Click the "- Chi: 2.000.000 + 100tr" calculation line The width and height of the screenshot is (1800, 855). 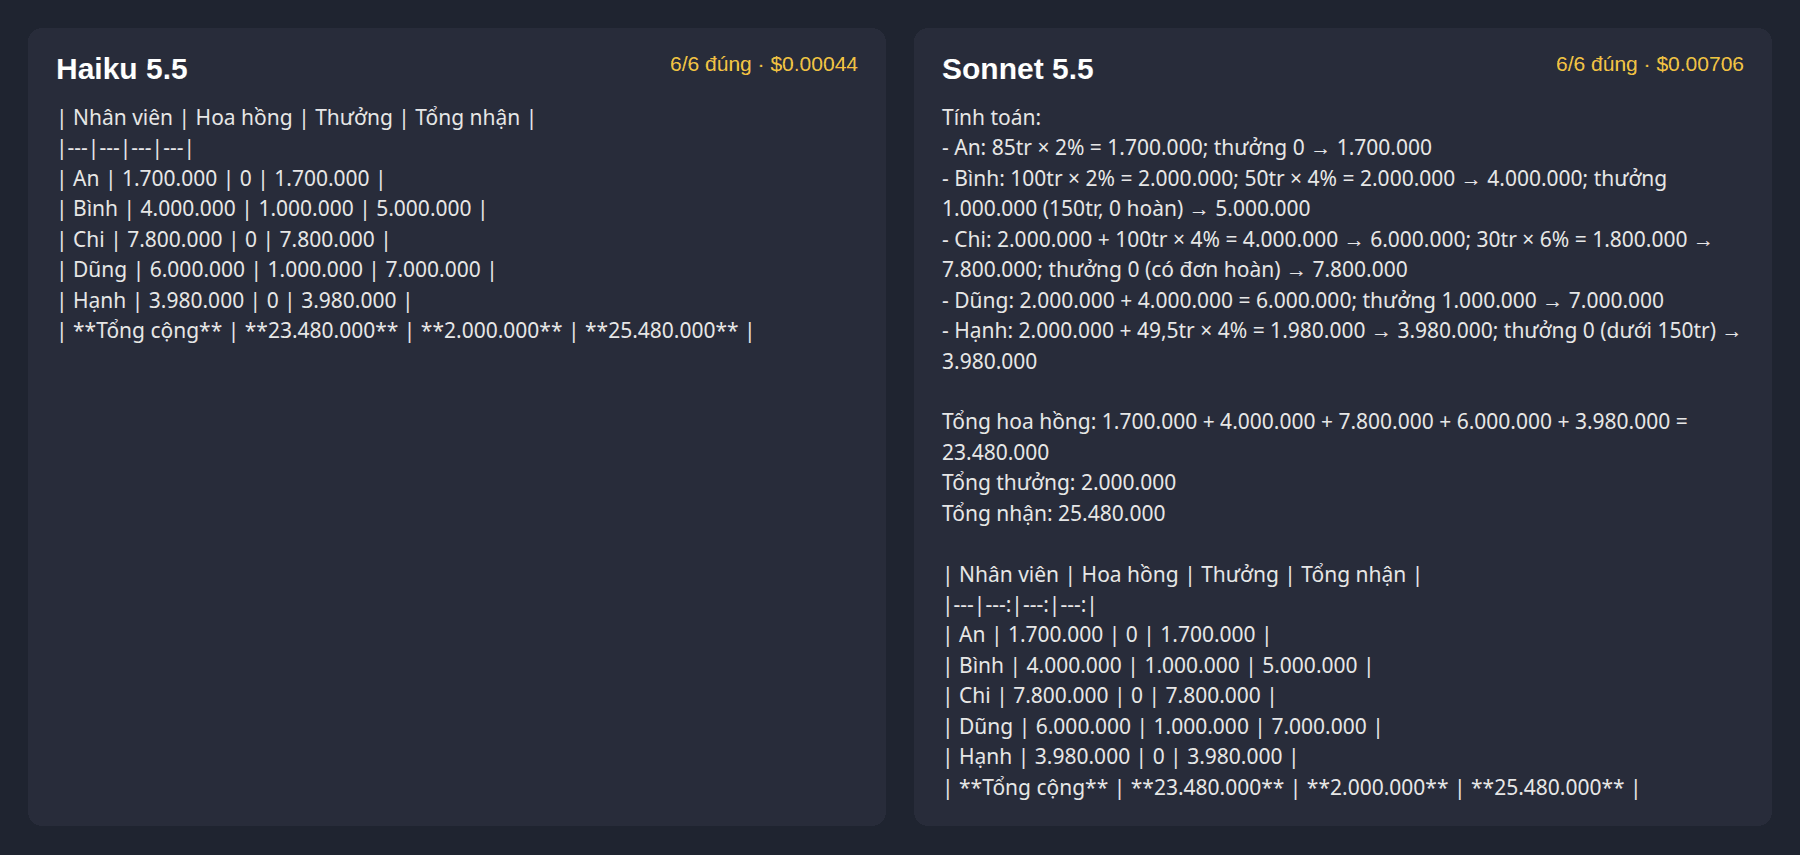click(x=1327, y=255)
